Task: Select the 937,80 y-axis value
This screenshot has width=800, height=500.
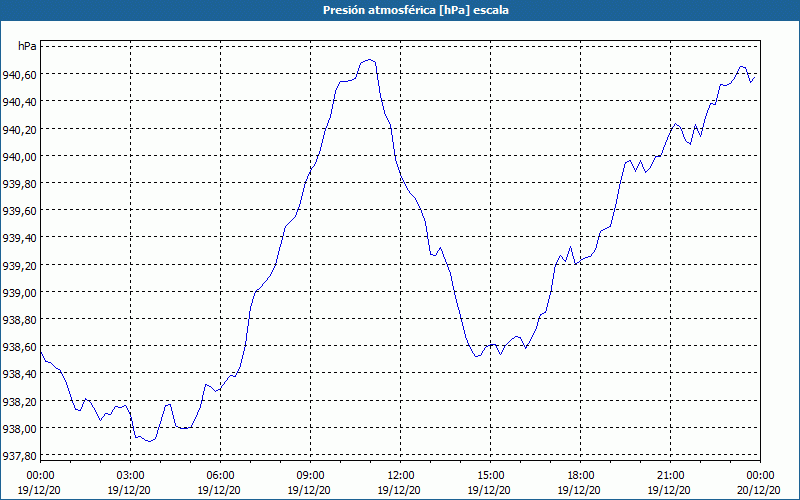Action: (x=19, y=456)
